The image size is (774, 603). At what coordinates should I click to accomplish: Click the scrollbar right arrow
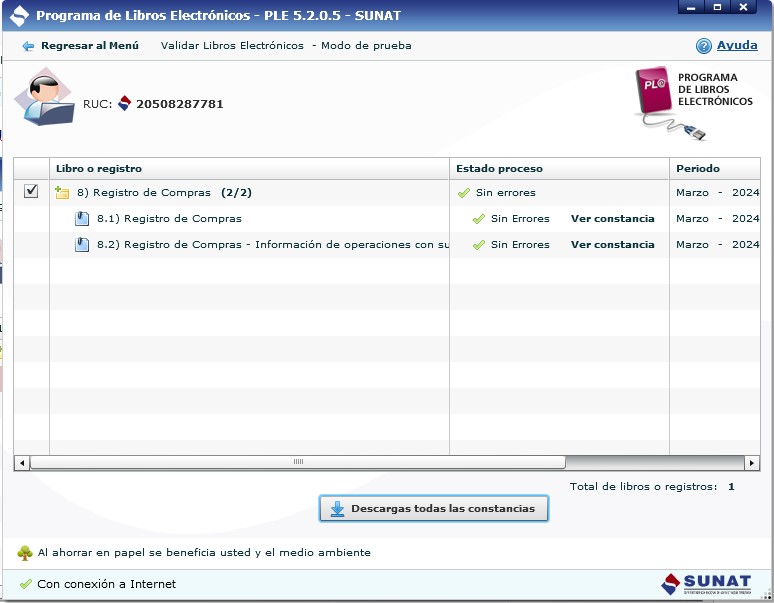pyautogui.click(x=753, y=463)
